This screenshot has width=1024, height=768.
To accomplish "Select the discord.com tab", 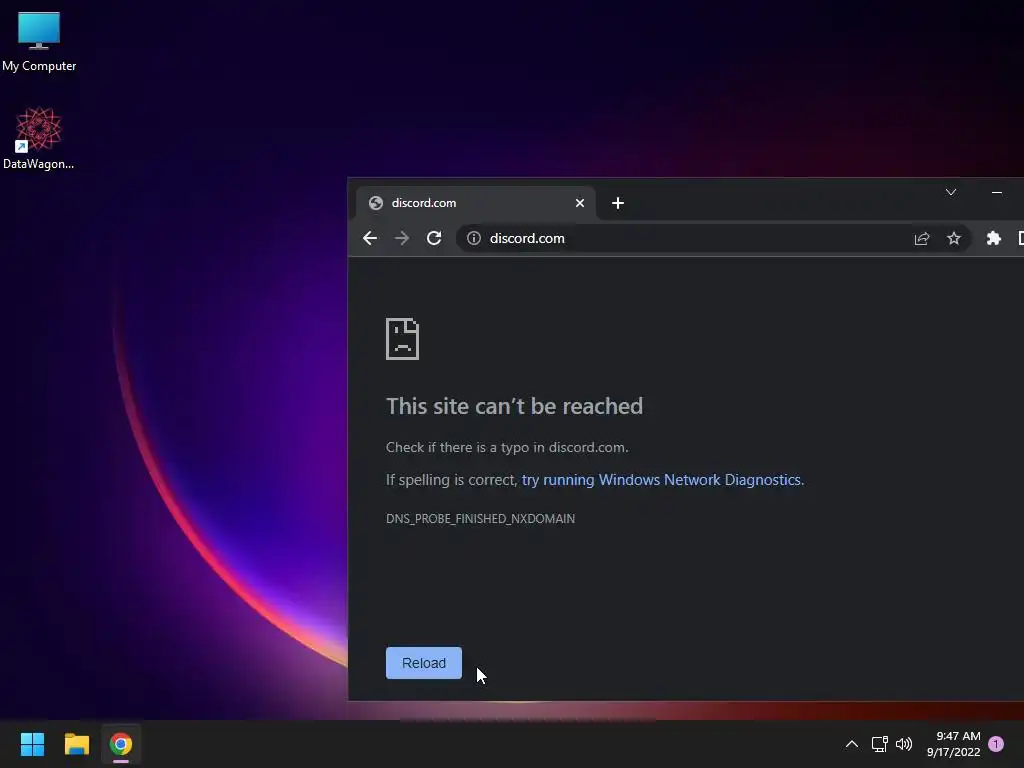I will coord(475,203).
